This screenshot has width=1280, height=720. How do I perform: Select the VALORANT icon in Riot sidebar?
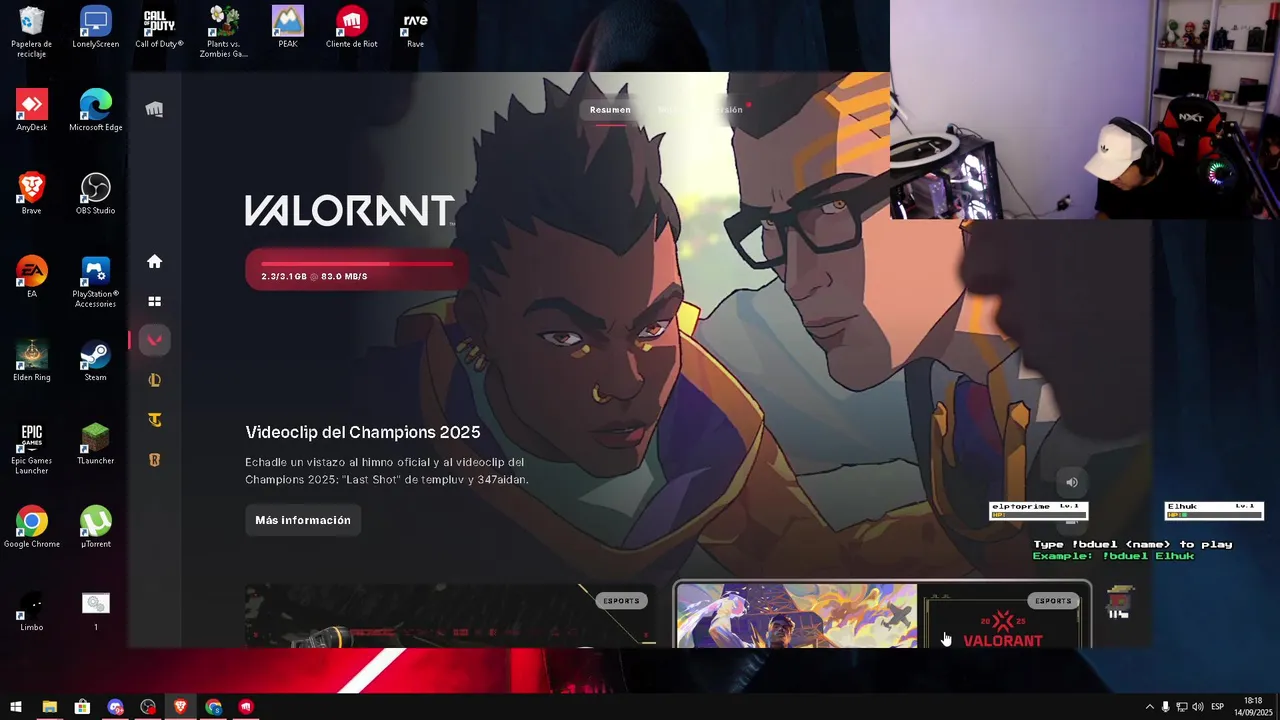point(154,340)
